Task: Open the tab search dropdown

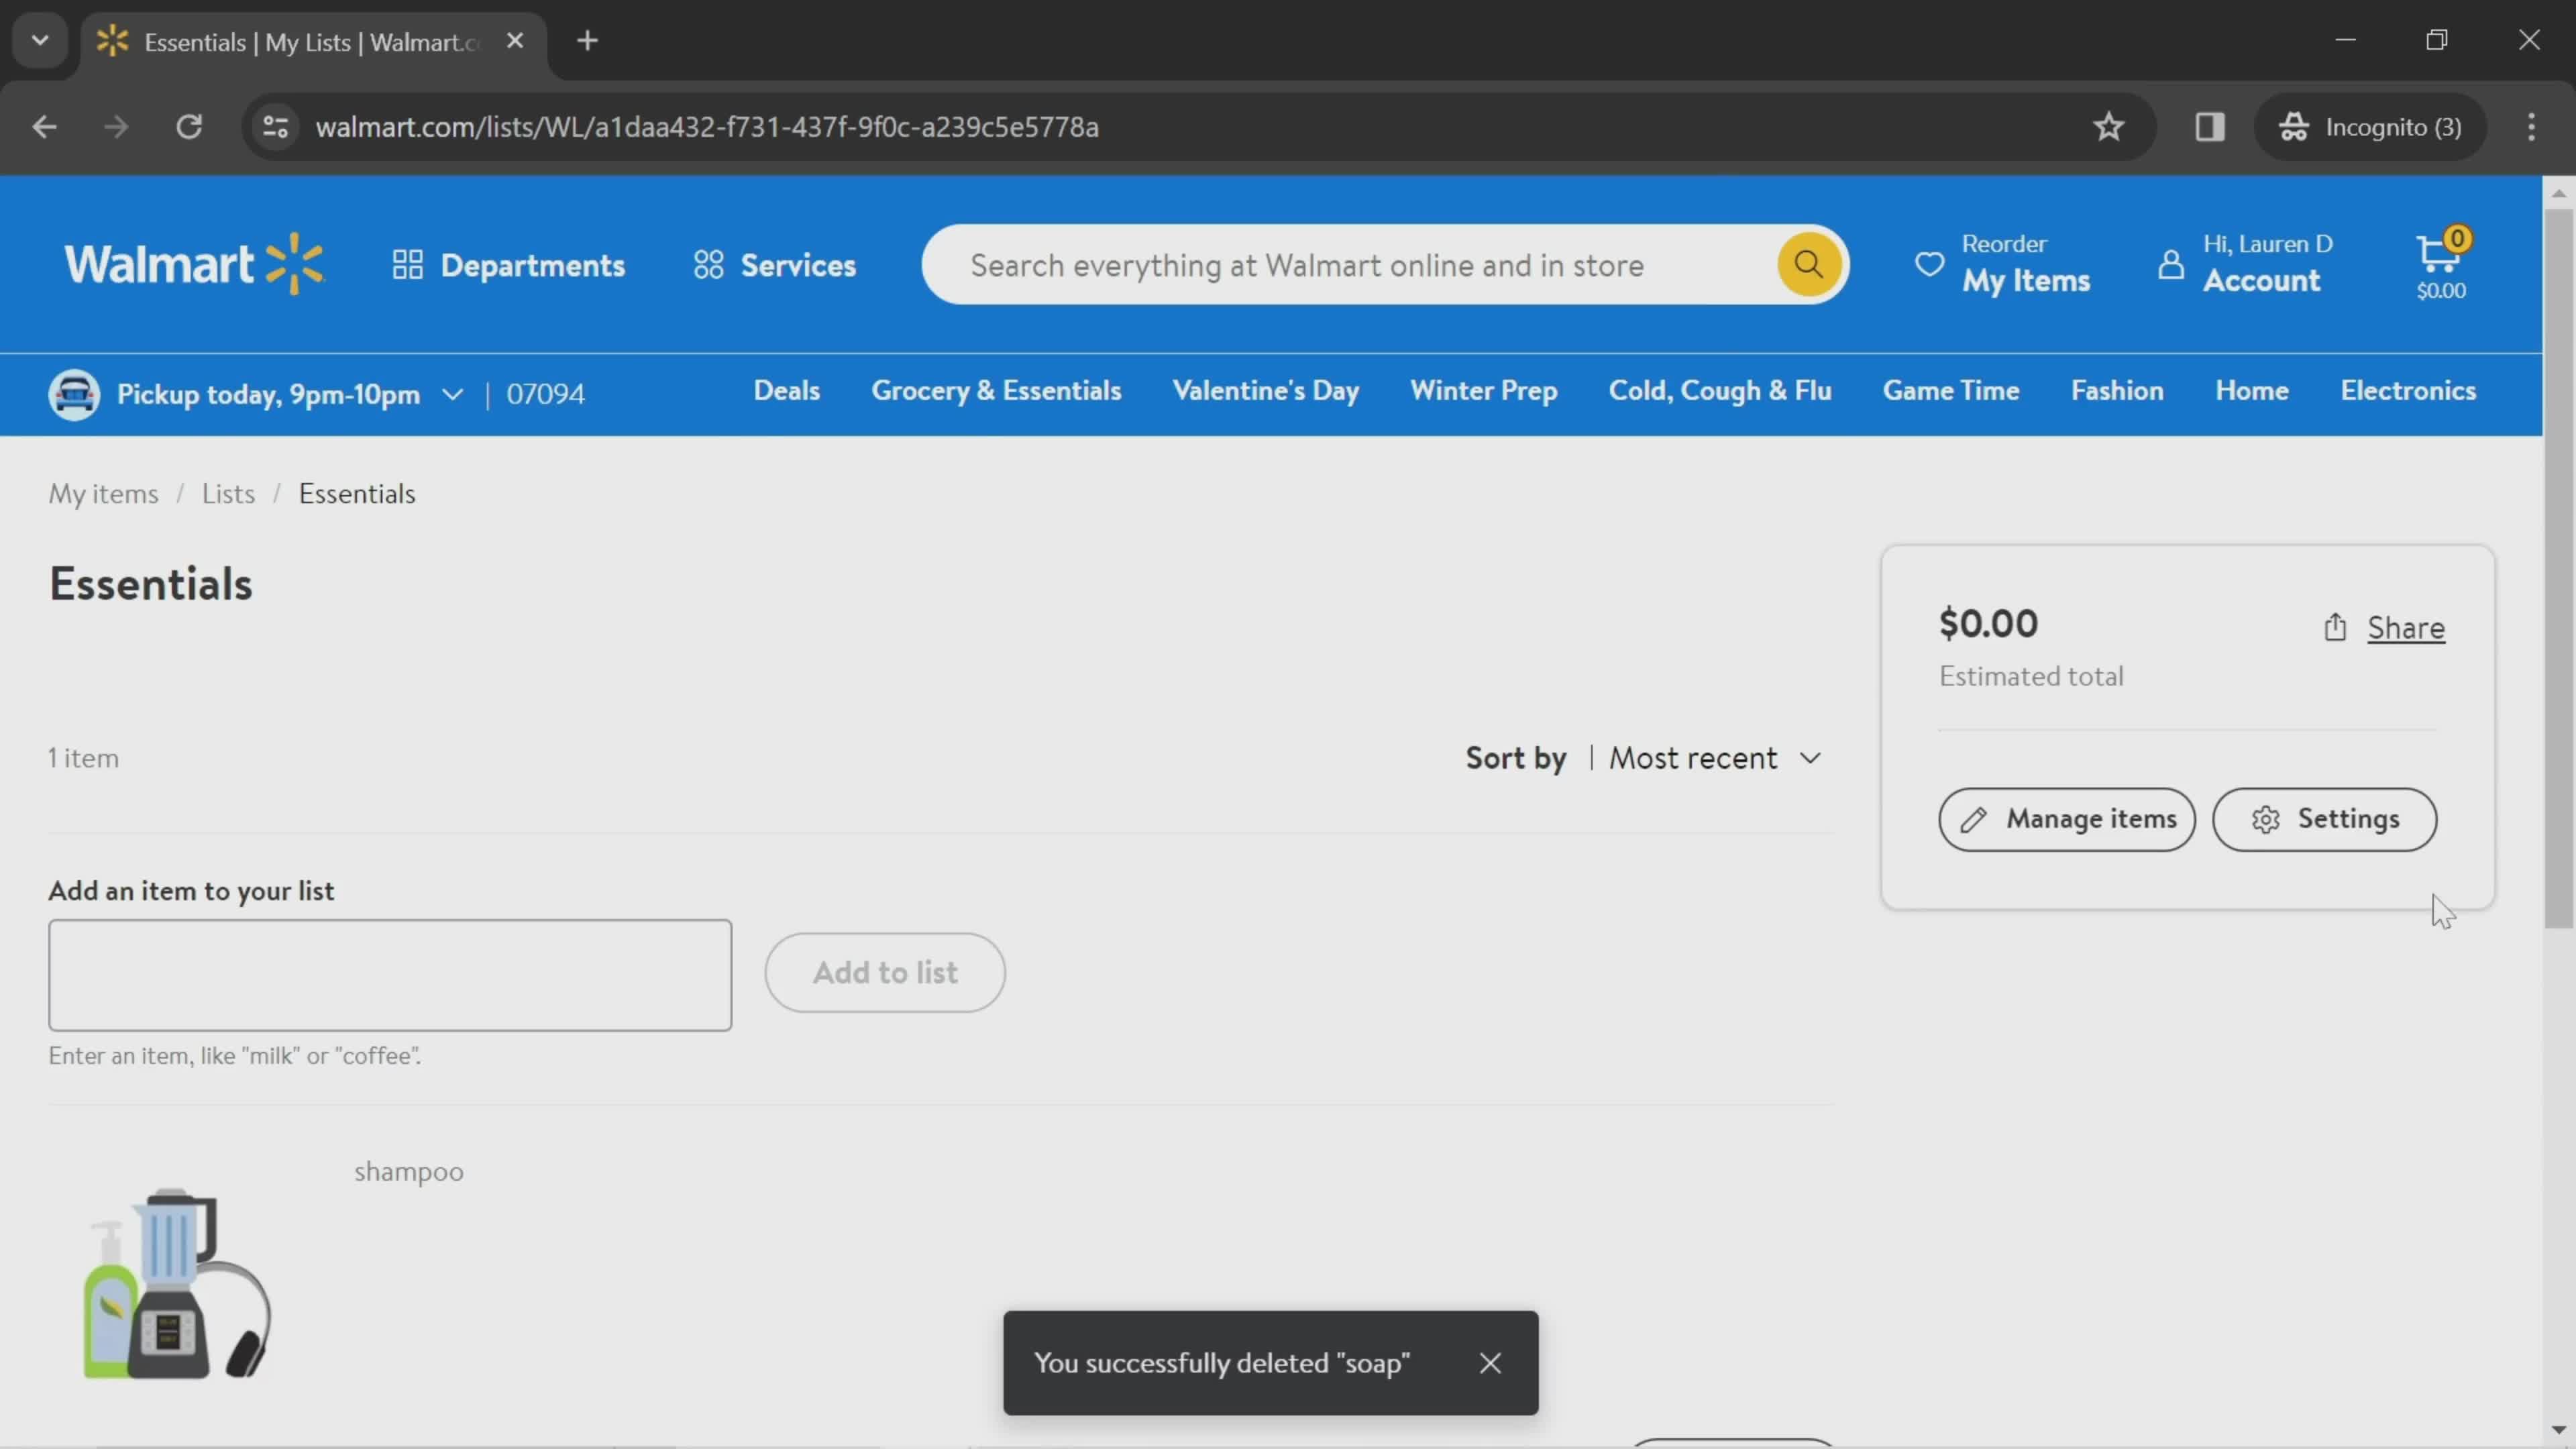Action: 40,41
